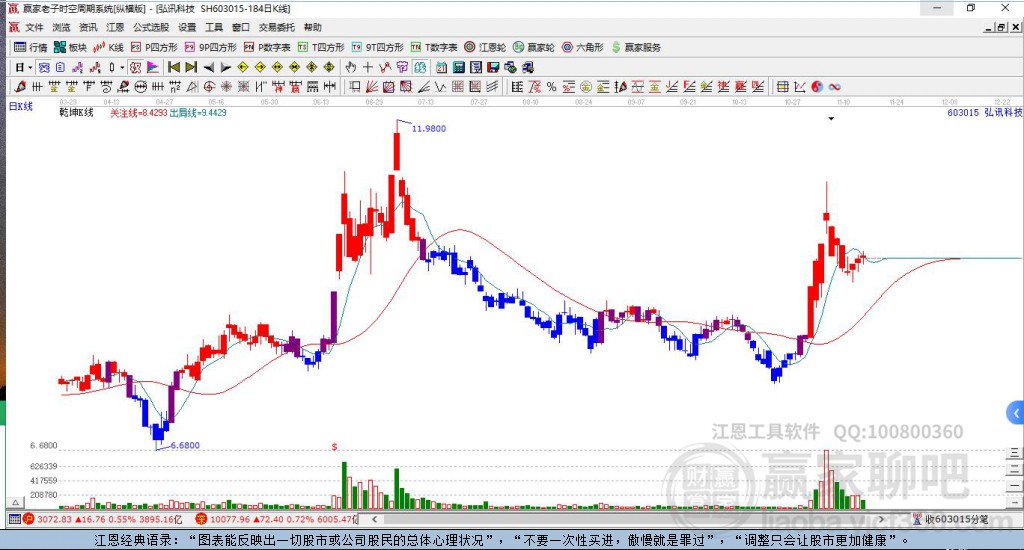Open the 帮助 menu
1024x550 pixels.
(313, 27)
